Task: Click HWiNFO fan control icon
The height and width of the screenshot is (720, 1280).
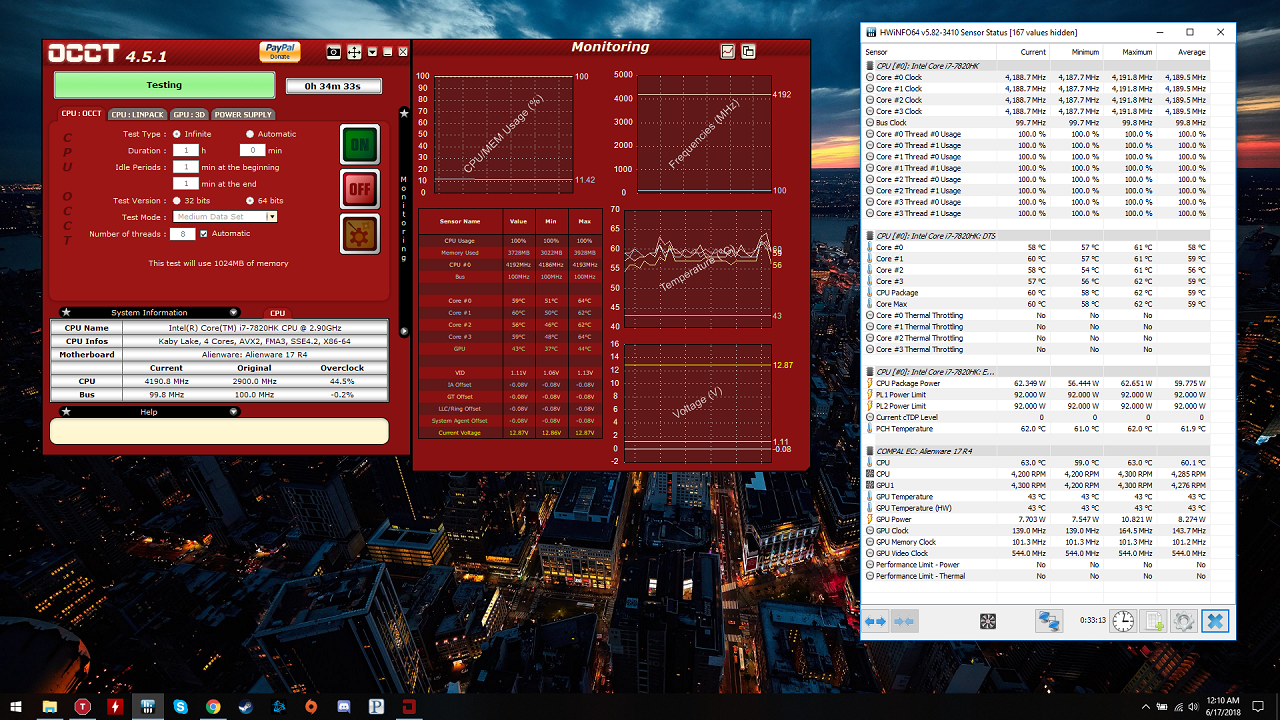Action: (988, 621)
